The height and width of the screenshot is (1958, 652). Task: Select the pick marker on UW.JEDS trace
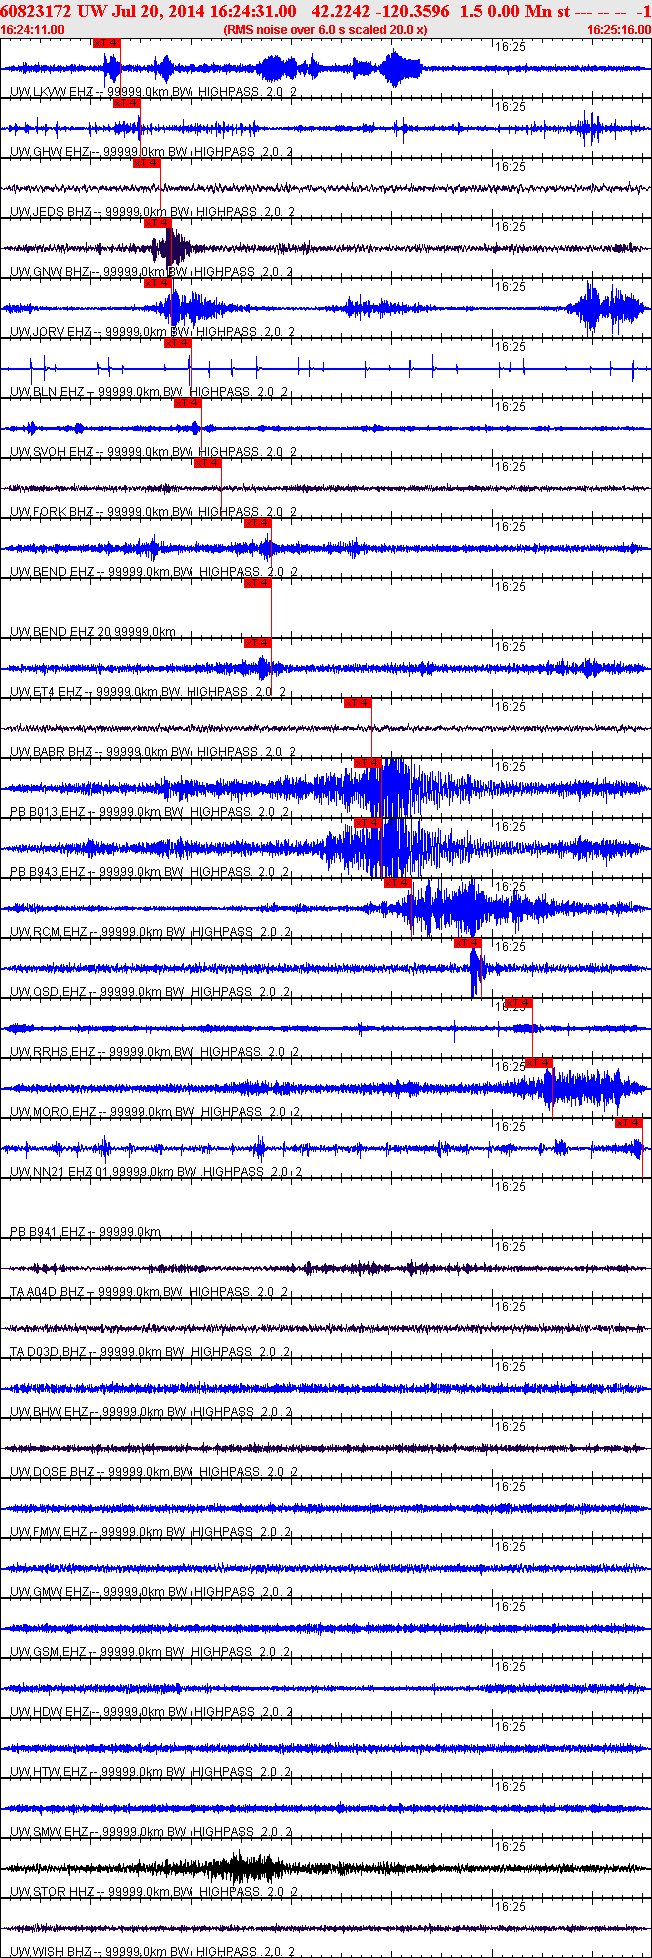[147, 163]
